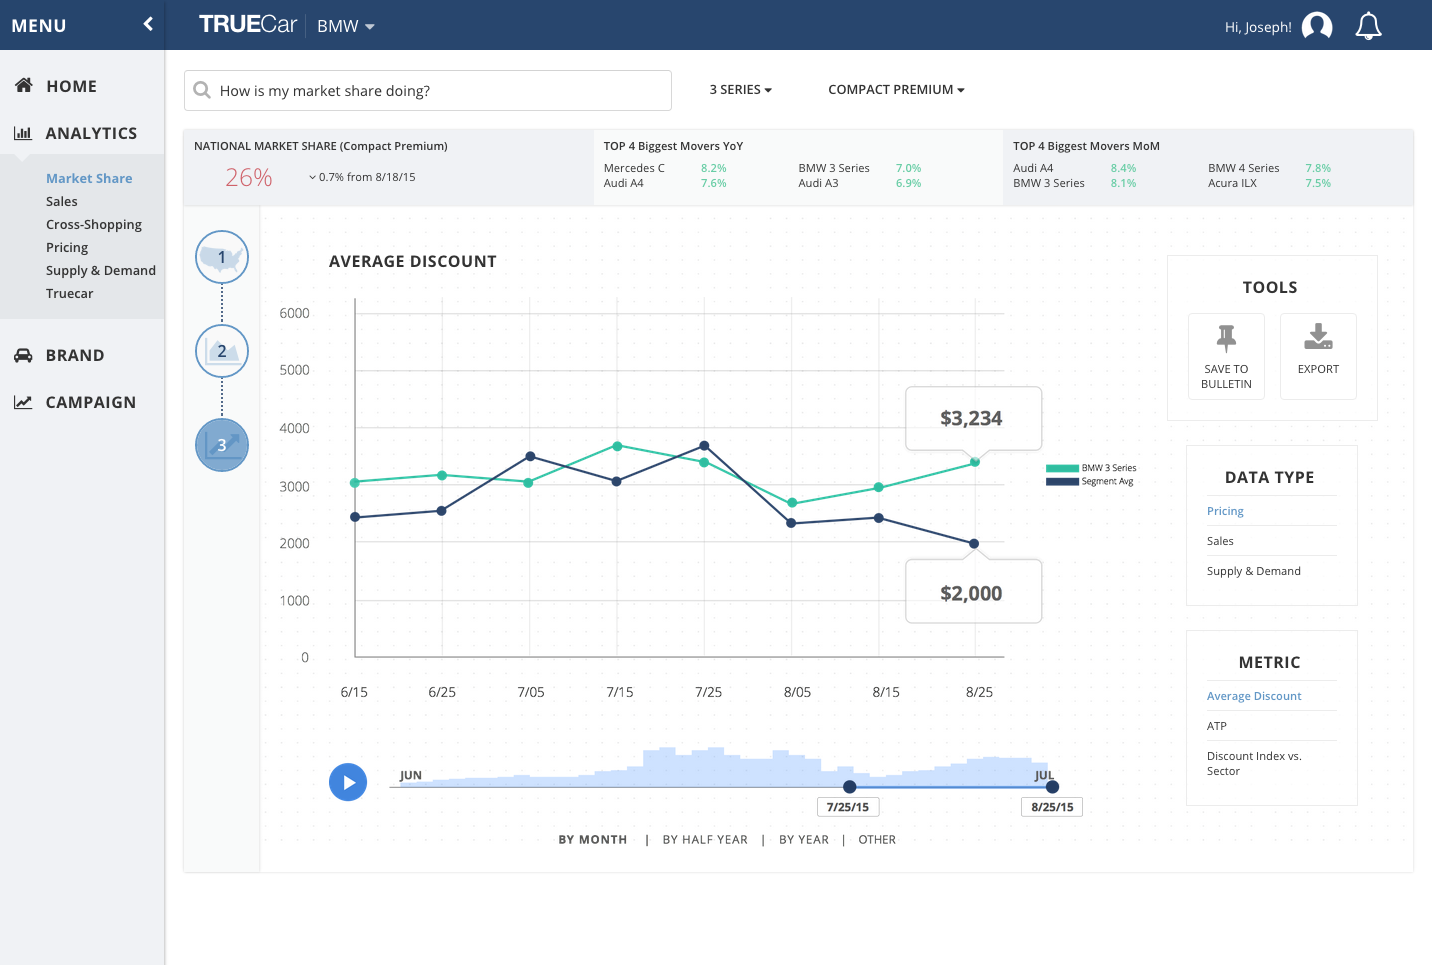Play the timeline animation
Screen dimensions: 1432x965
tap(348, 782)
